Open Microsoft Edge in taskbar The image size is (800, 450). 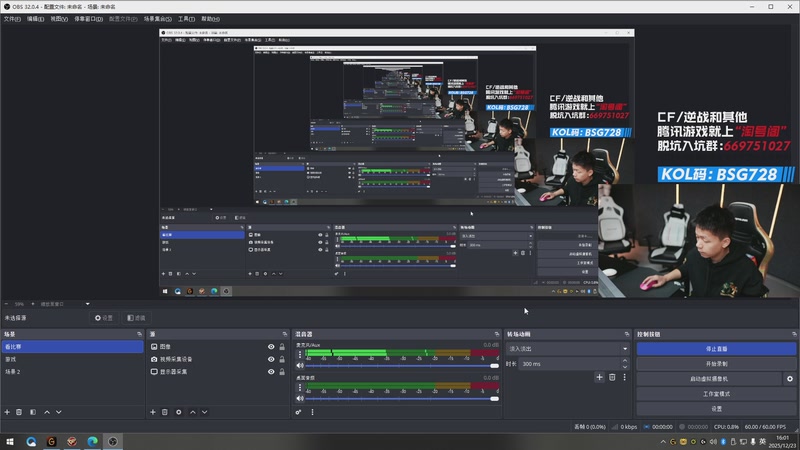tap(92, 441)
